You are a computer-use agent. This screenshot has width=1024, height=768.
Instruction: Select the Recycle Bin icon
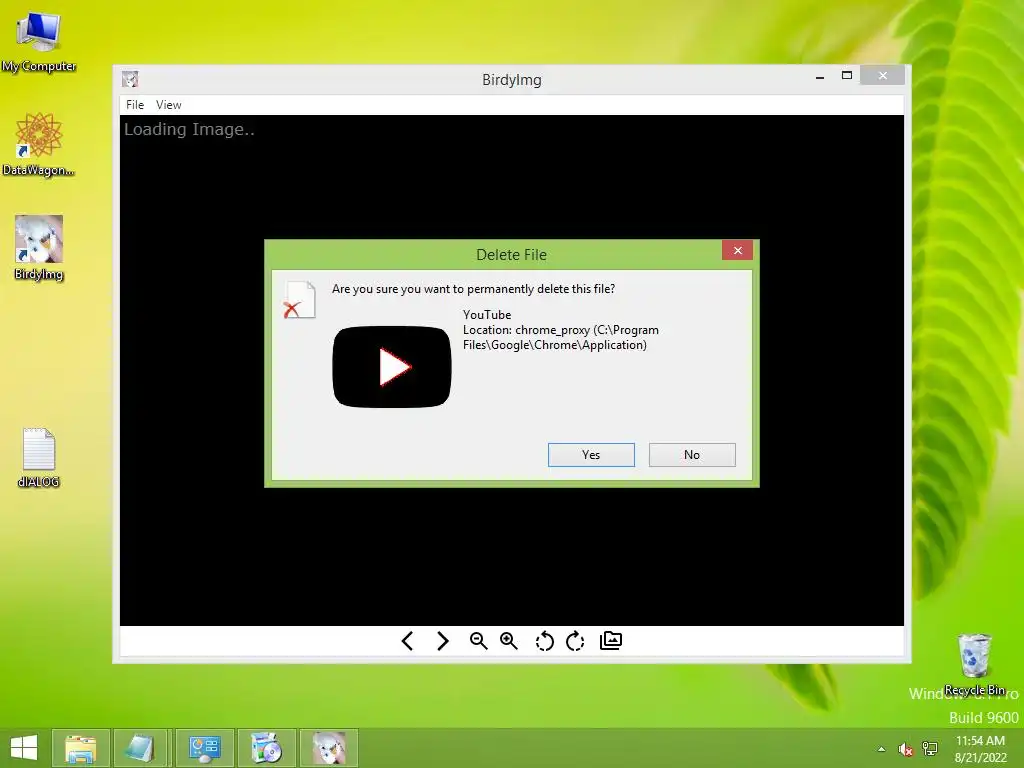pyautogui.click(x=974, y=665)
